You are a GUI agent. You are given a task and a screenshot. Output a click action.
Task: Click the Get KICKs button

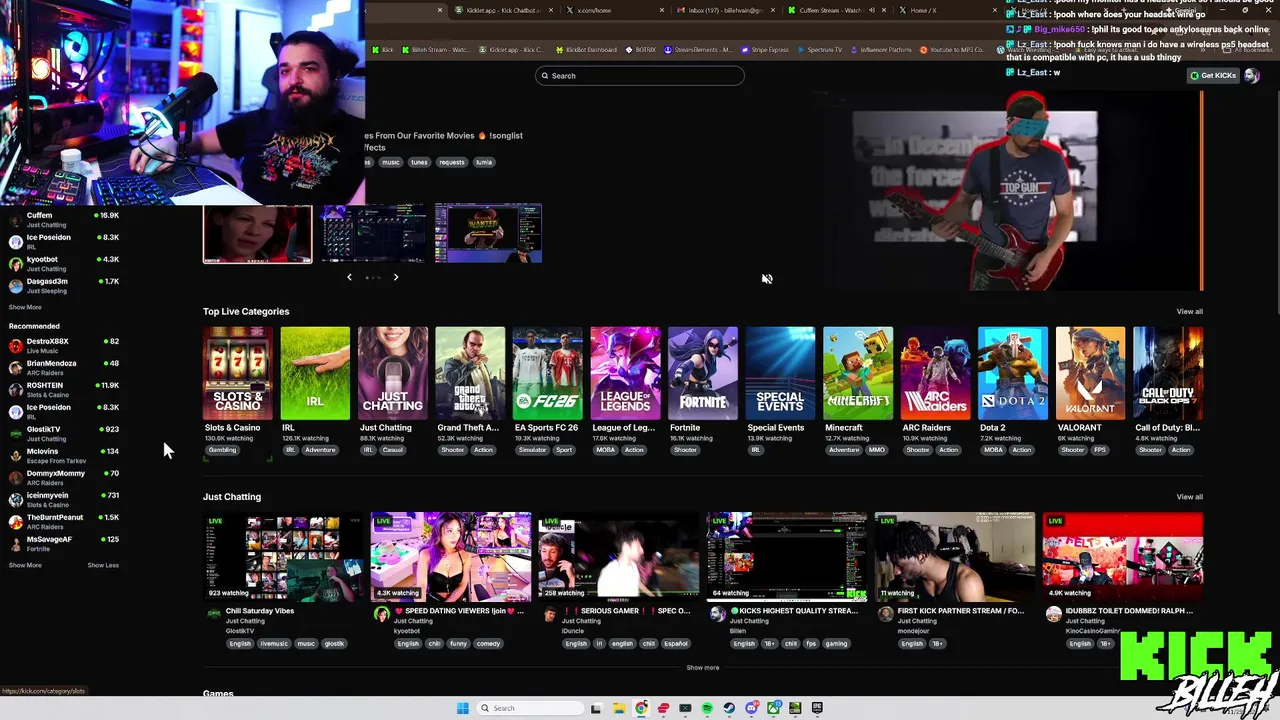[x=1213, y=76]
